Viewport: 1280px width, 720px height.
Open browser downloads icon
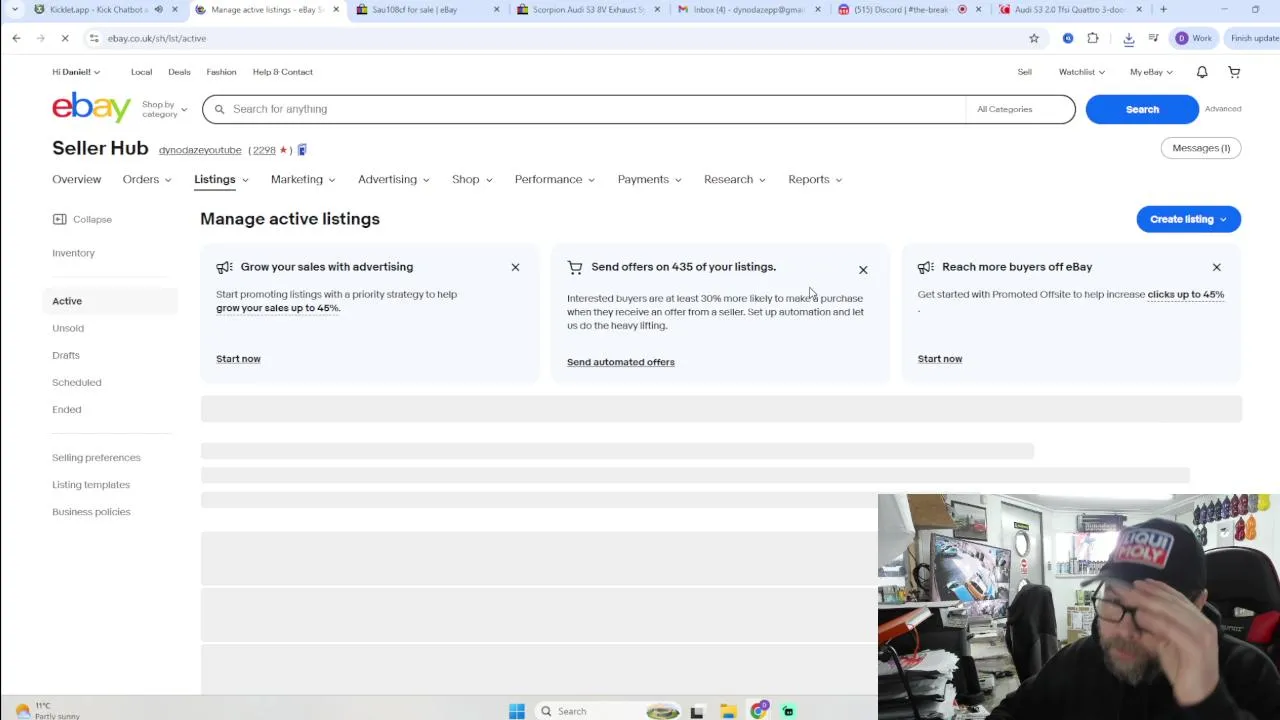[1129, 38]
